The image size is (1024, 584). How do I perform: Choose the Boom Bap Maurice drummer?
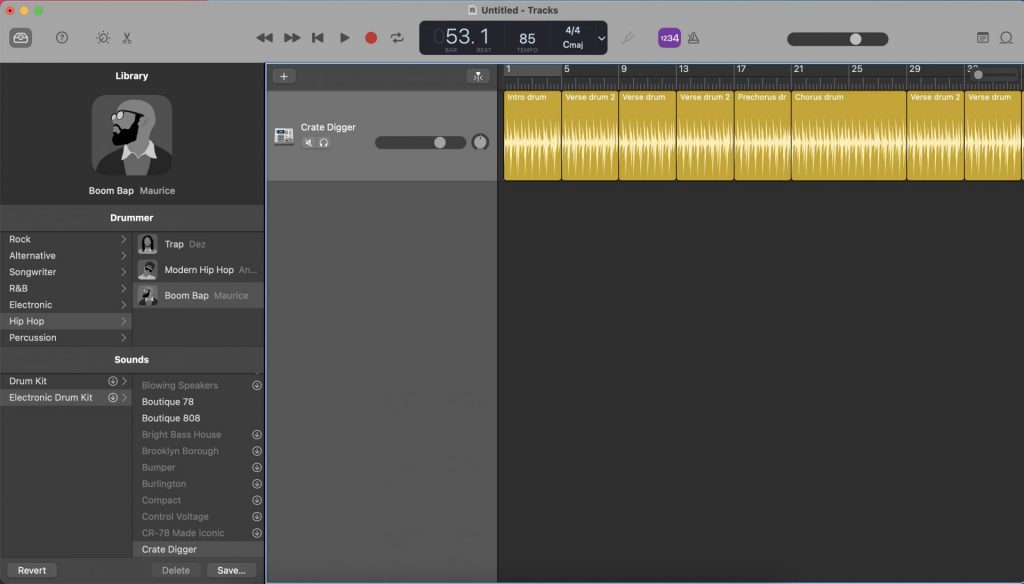point(199,295)
